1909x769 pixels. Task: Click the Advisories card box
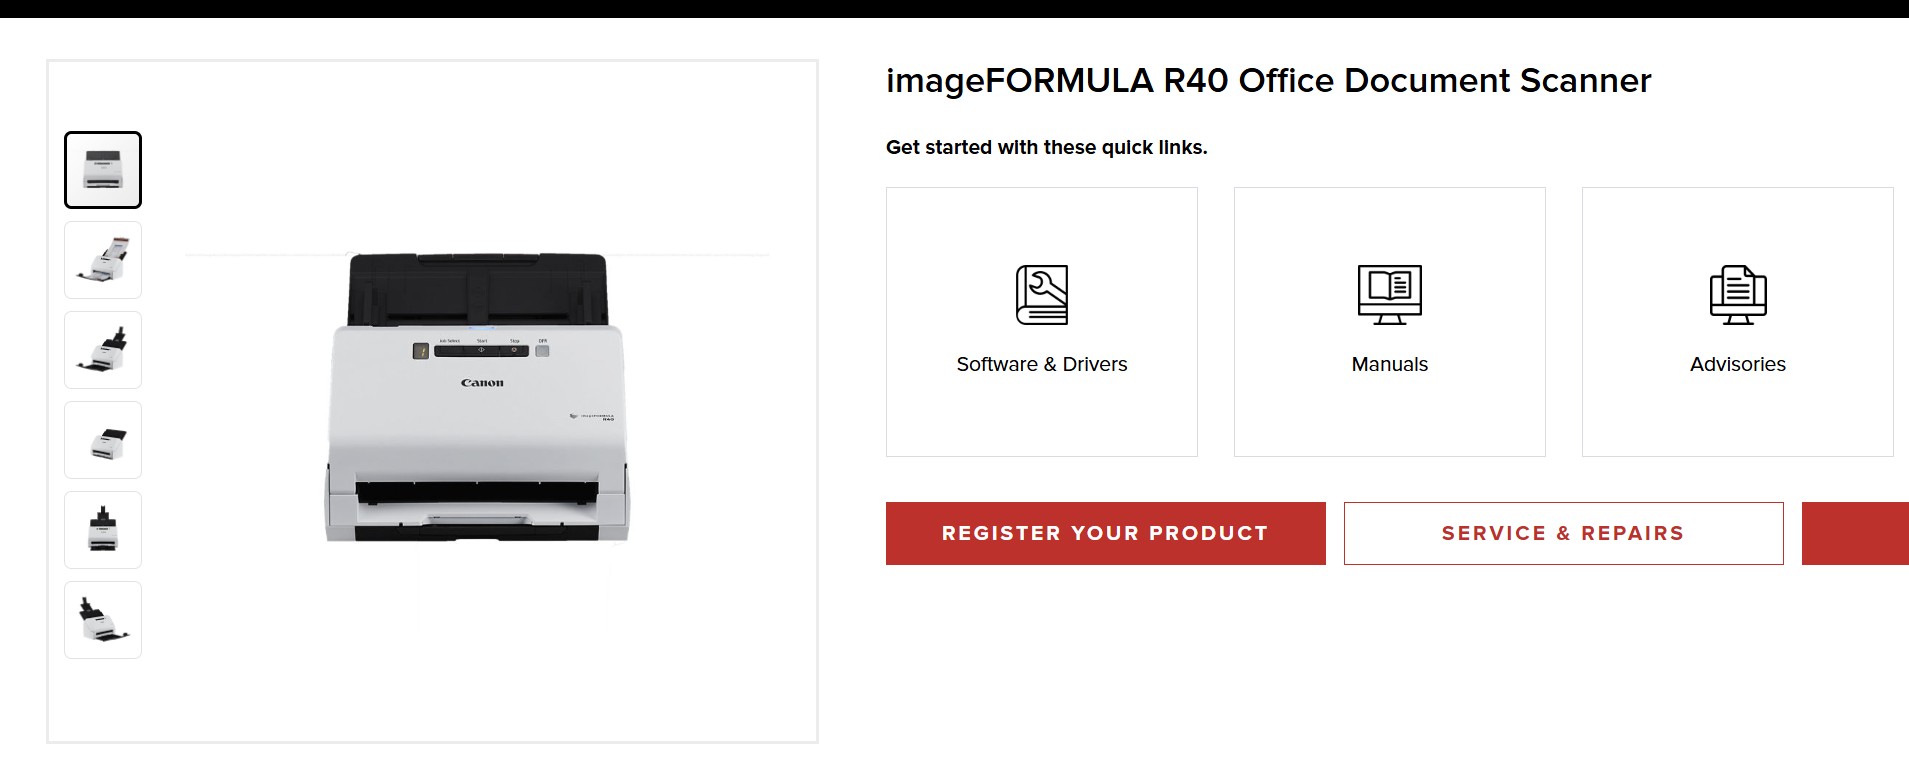click(1738, 322)
